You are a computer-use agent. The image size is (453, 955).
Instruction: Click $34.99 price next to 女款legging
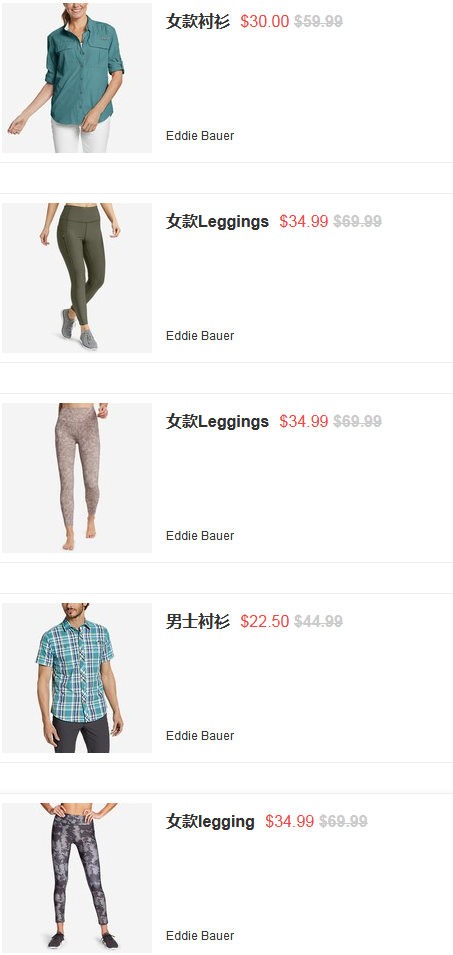coord(290,821)
